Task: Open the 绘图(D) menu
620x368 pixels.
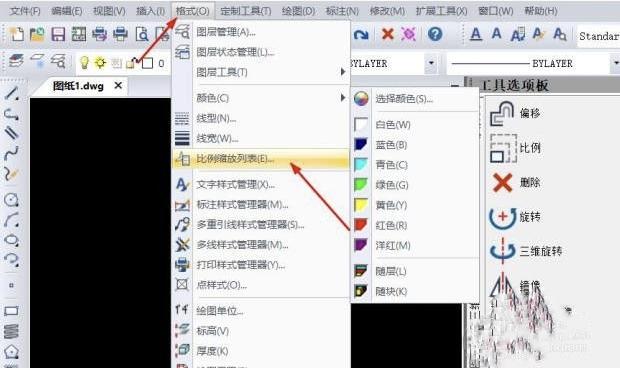Action: 299,11
